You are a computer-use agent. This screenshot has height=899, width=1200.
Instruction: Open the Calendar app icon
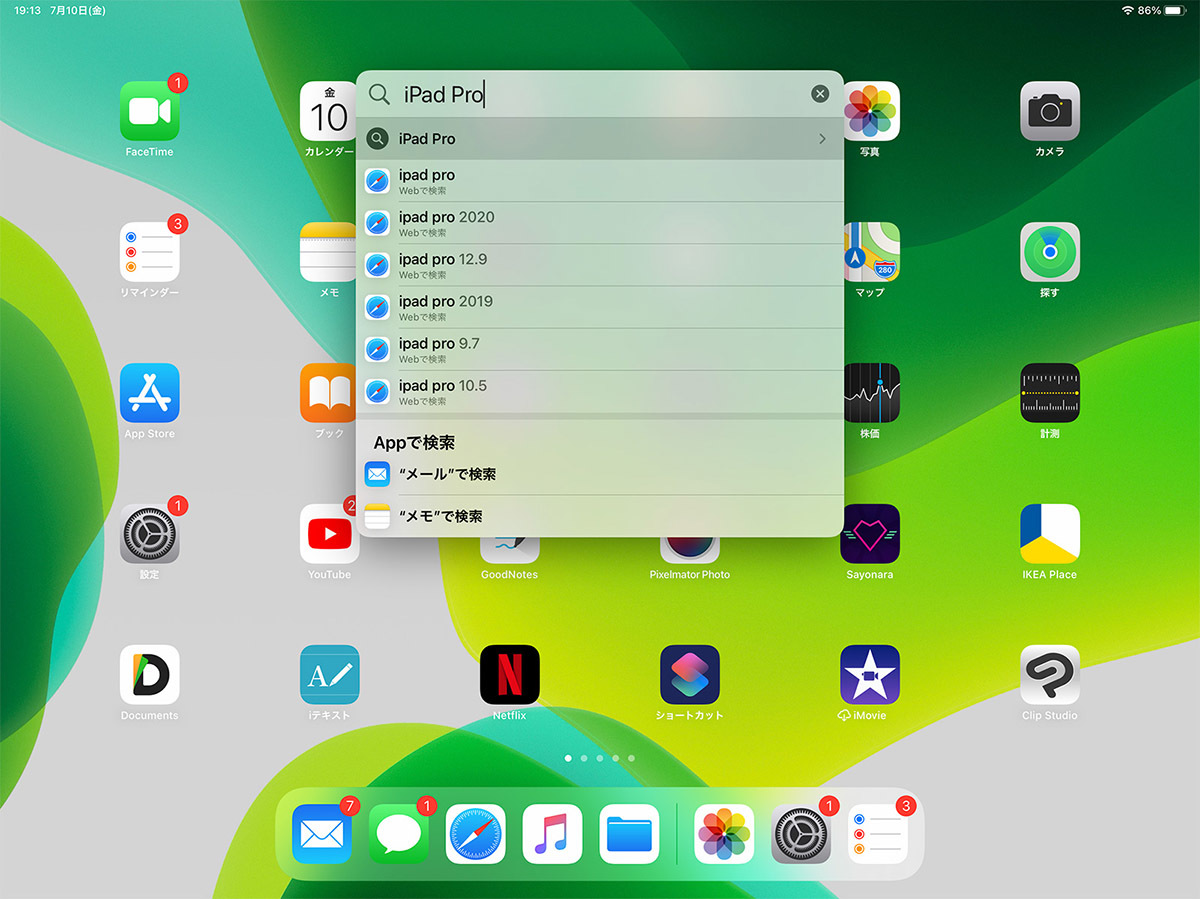click(328, 111)
